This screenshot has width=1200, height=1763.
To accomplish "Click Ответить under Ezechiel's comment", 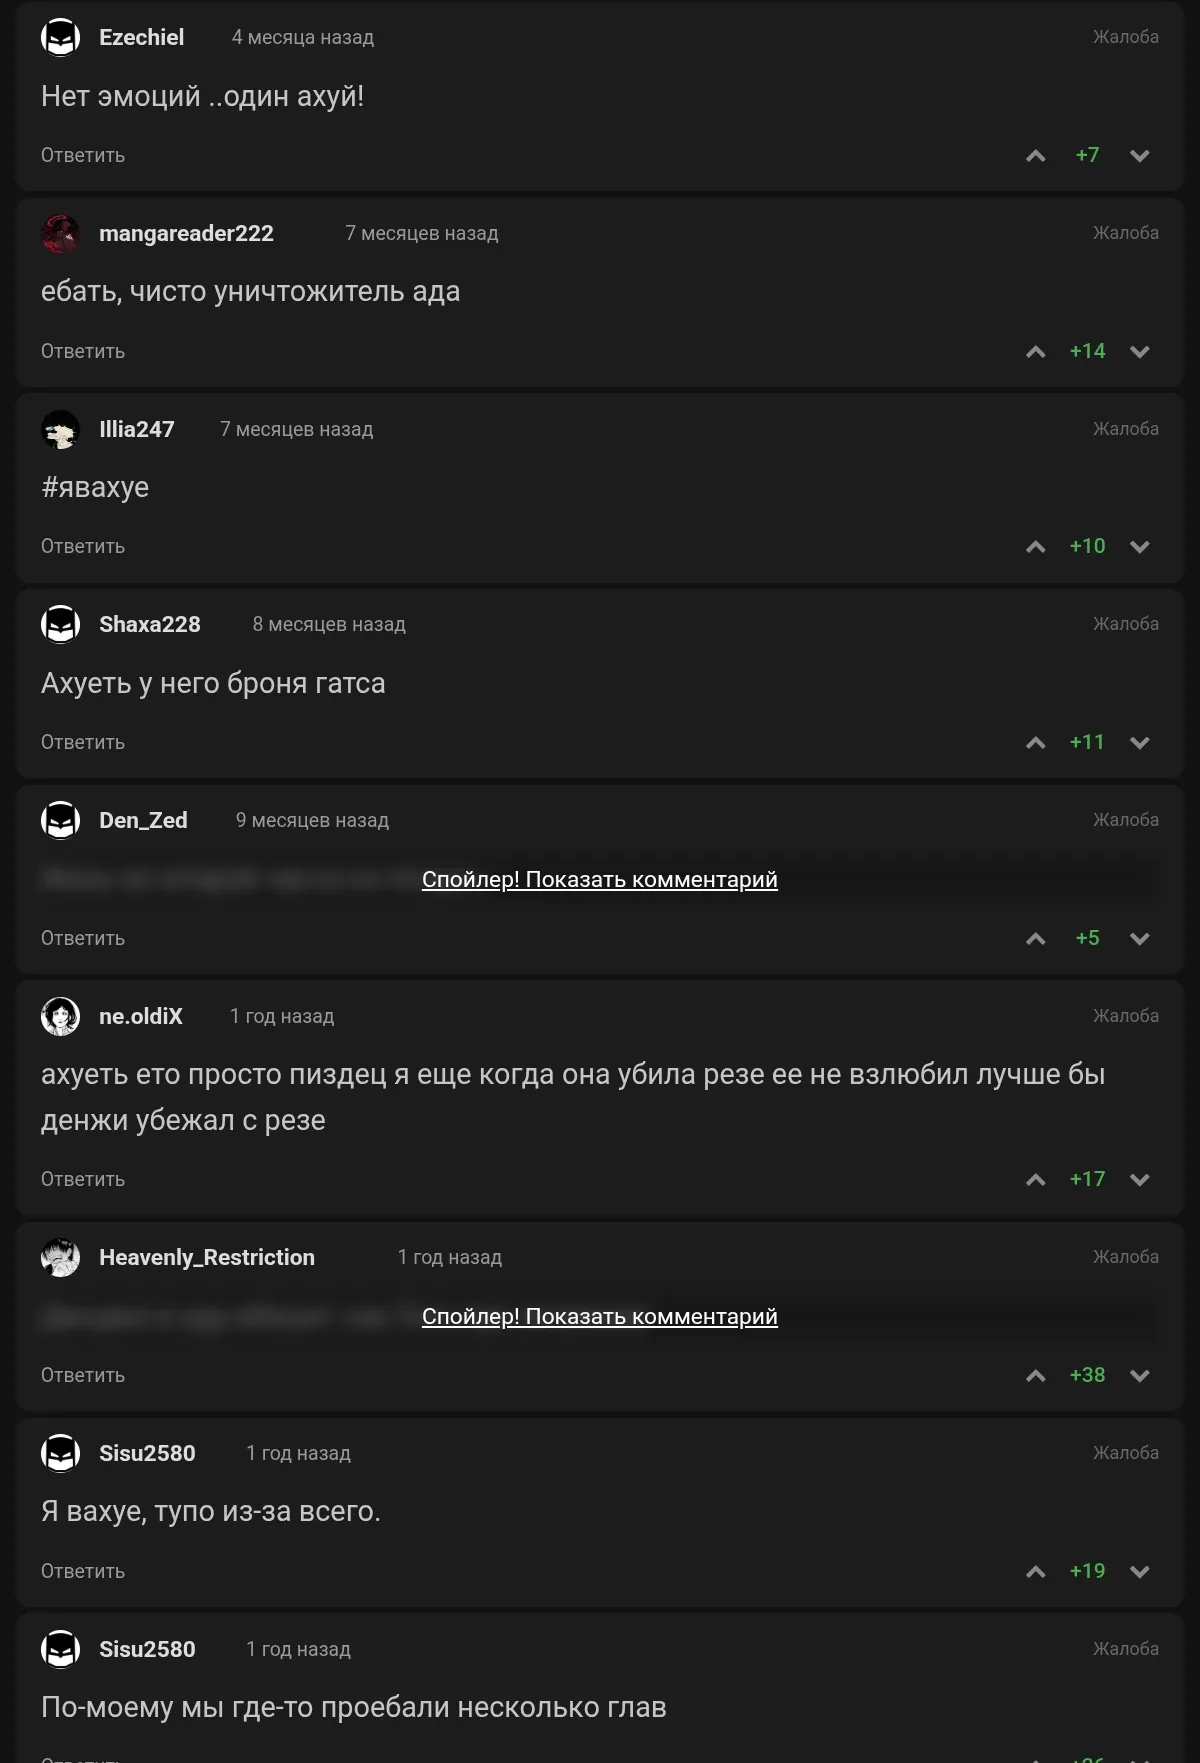I will click(x=83, y=156).
